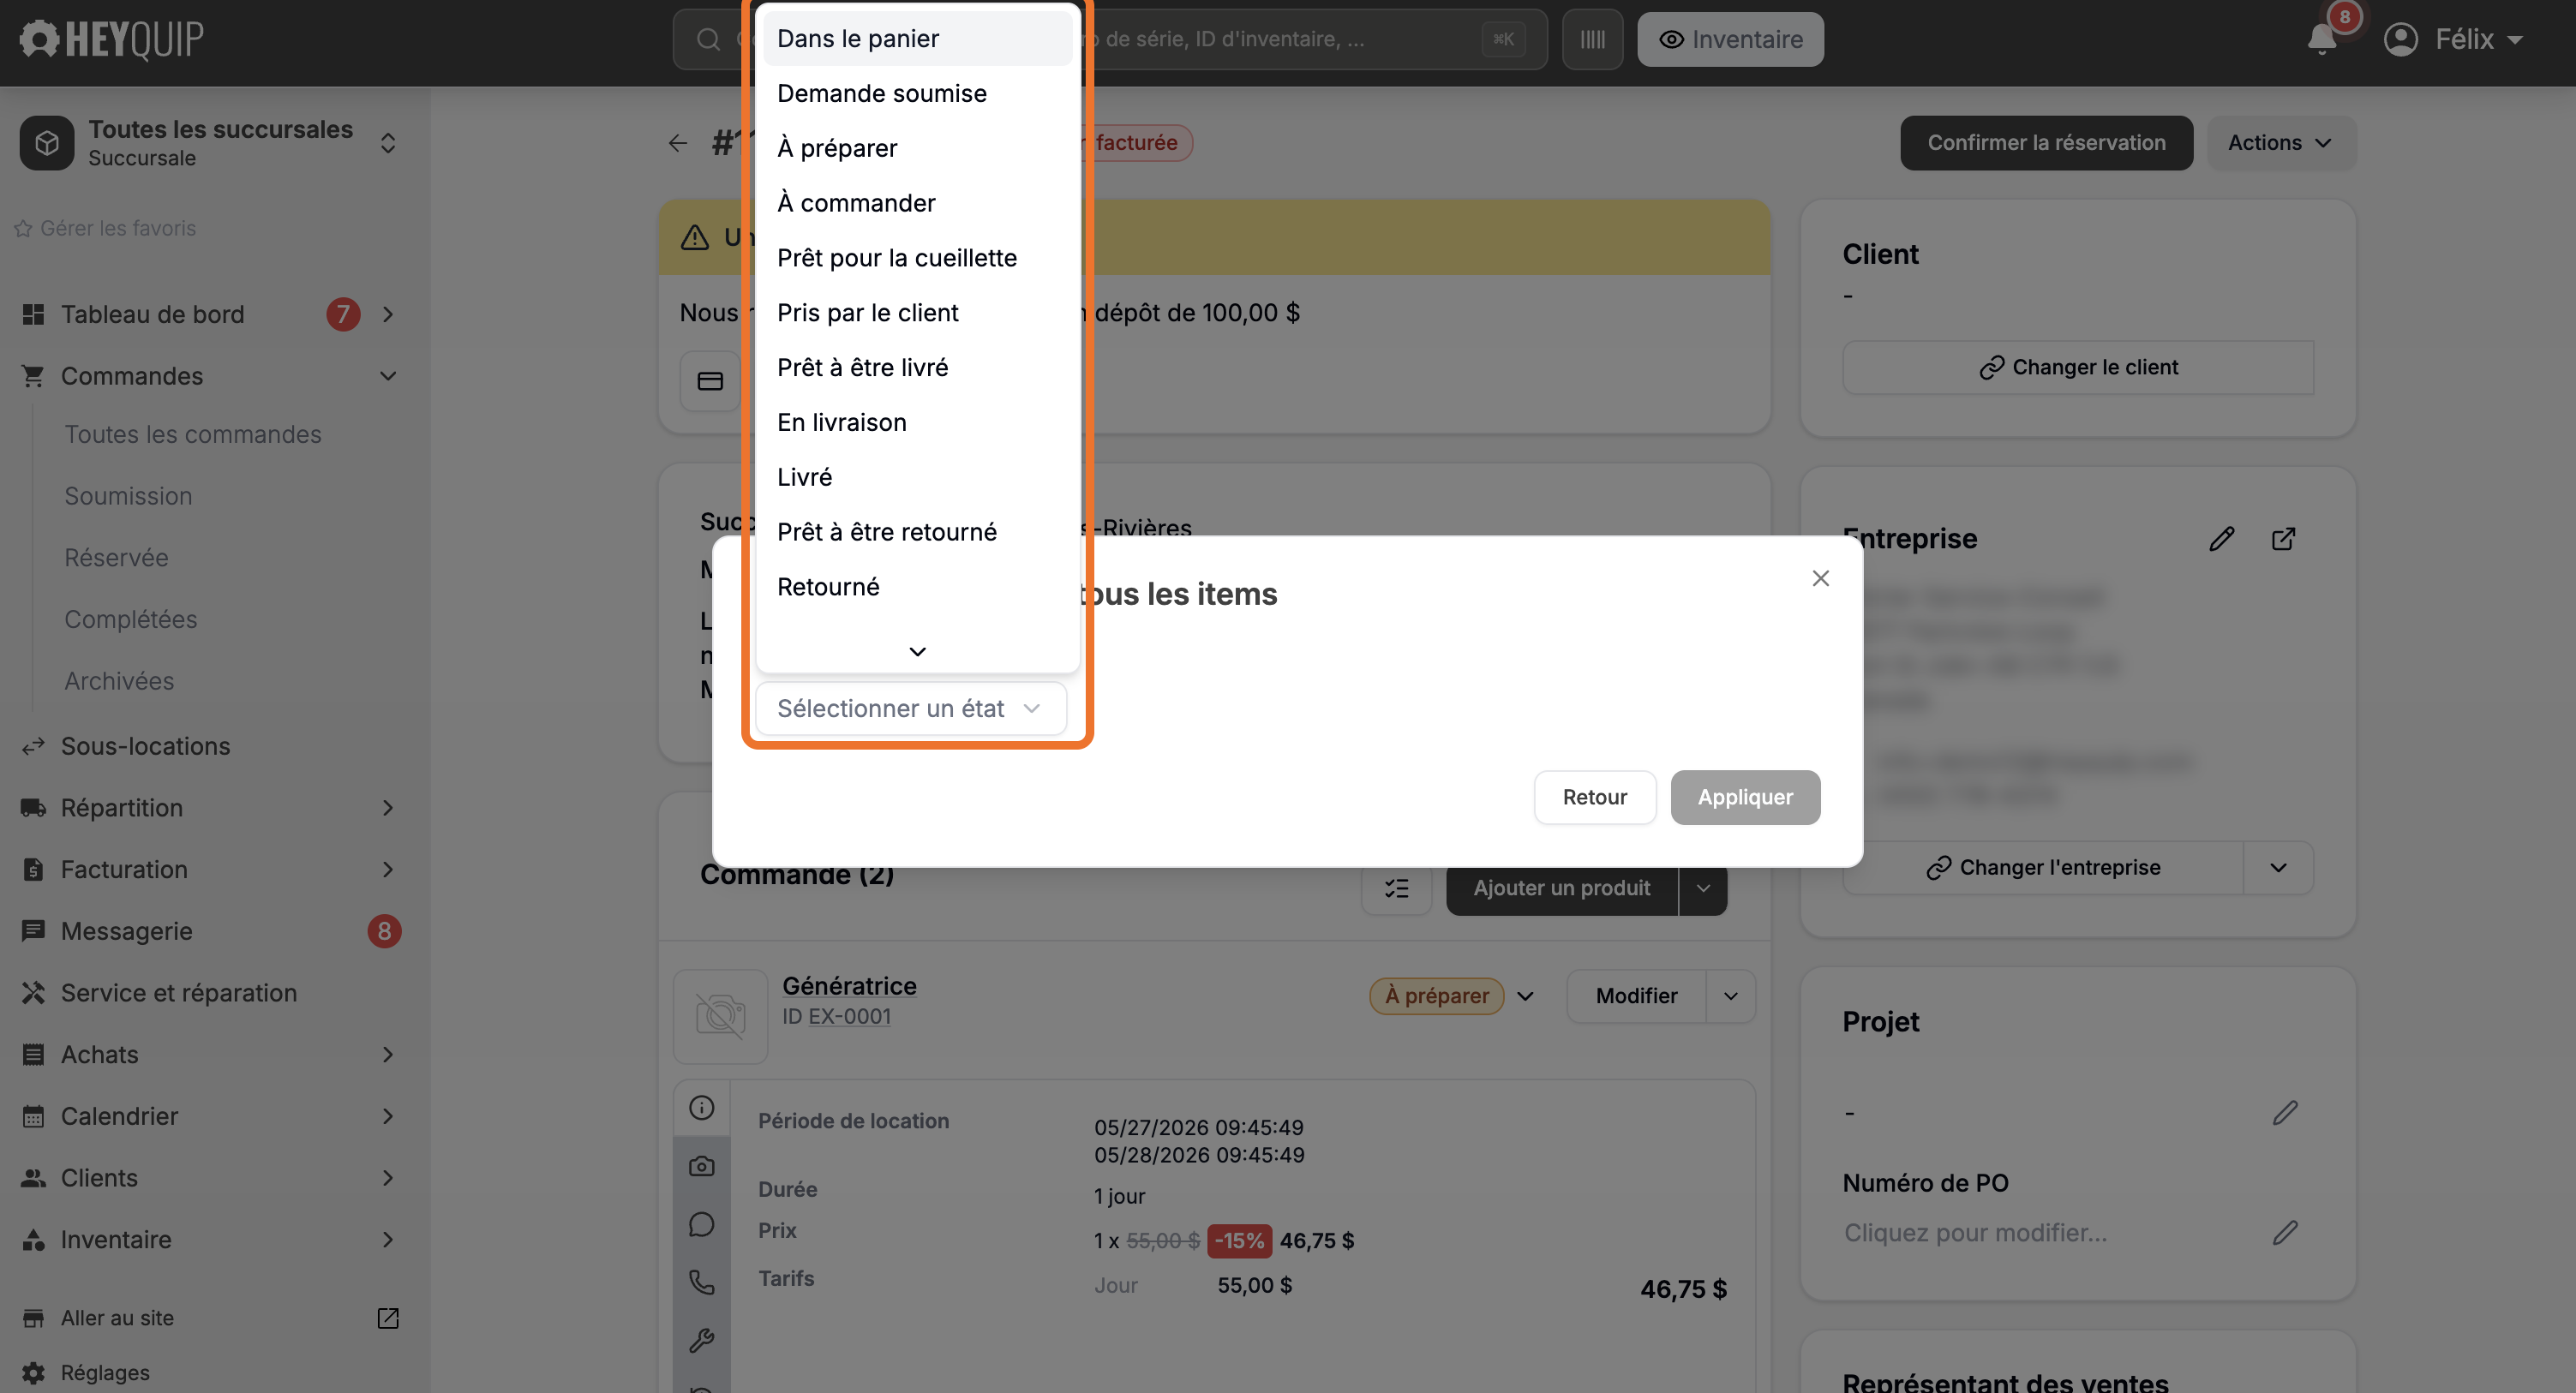Image resolution: width=2576 pixels, height=1393 pixels.
Task: Open the notifications bell icon
Action: pos(2321,39)
